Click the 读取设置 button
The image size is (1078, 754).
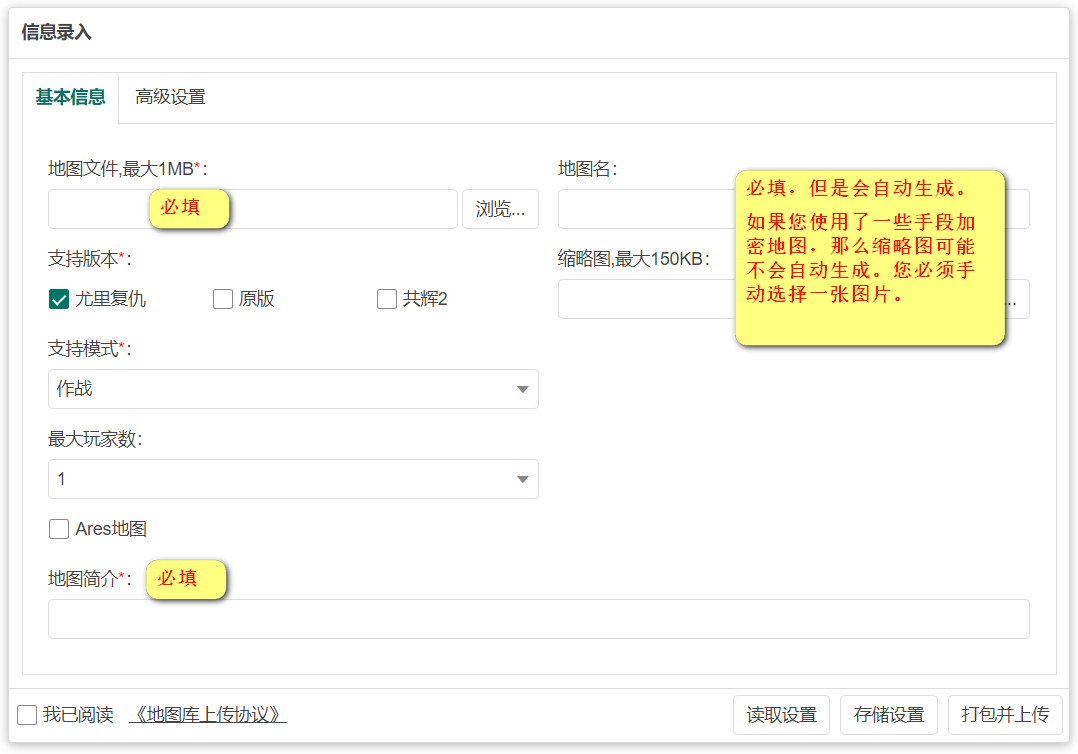[781, 715]
